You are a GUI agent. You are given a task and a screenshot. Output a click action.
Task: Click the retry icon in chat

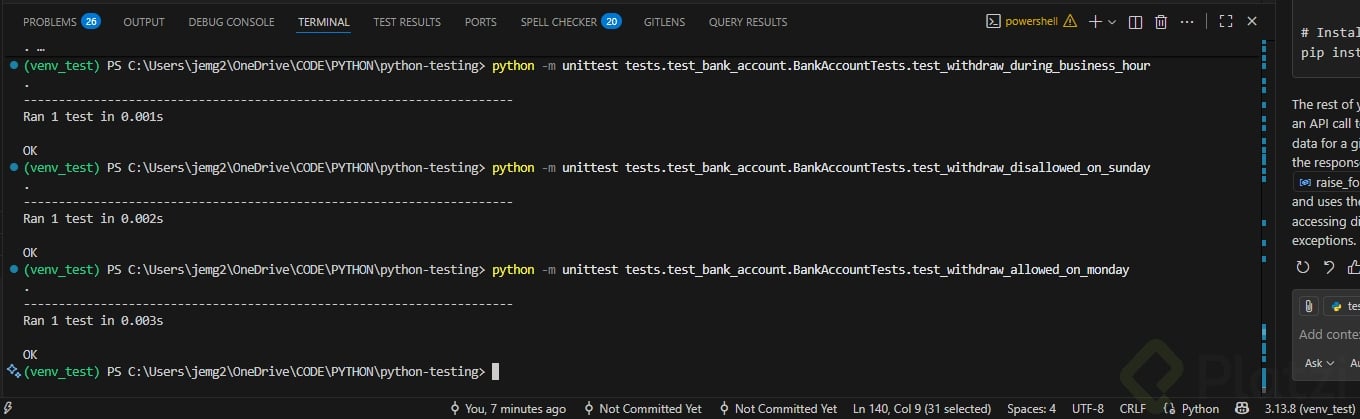(1302, 267)
